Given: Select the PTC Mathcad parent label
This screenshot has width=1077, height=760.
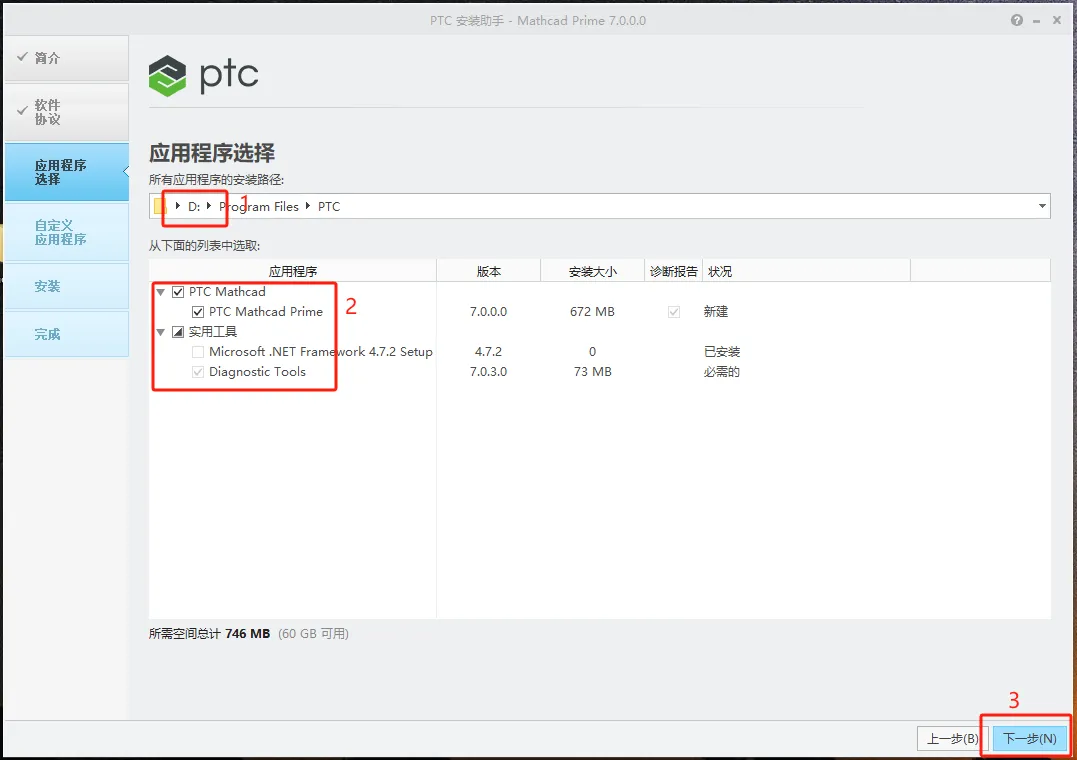Looking at the screenshot, I should (227, 292).
